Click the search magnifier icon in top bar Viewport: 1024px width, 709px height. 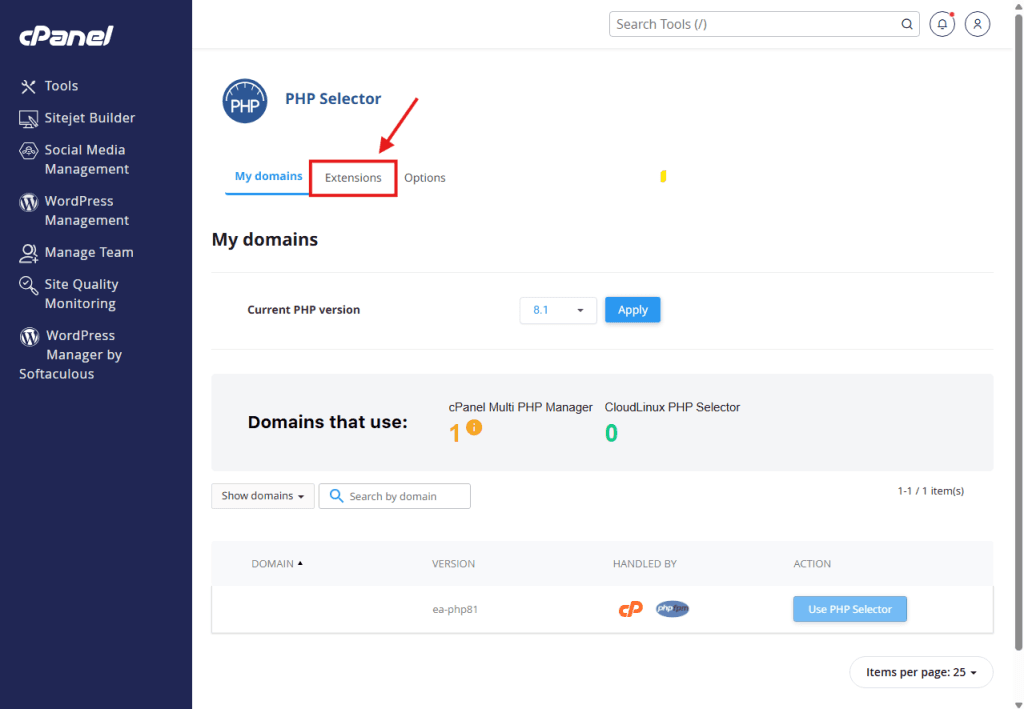[x=907, y=24]
